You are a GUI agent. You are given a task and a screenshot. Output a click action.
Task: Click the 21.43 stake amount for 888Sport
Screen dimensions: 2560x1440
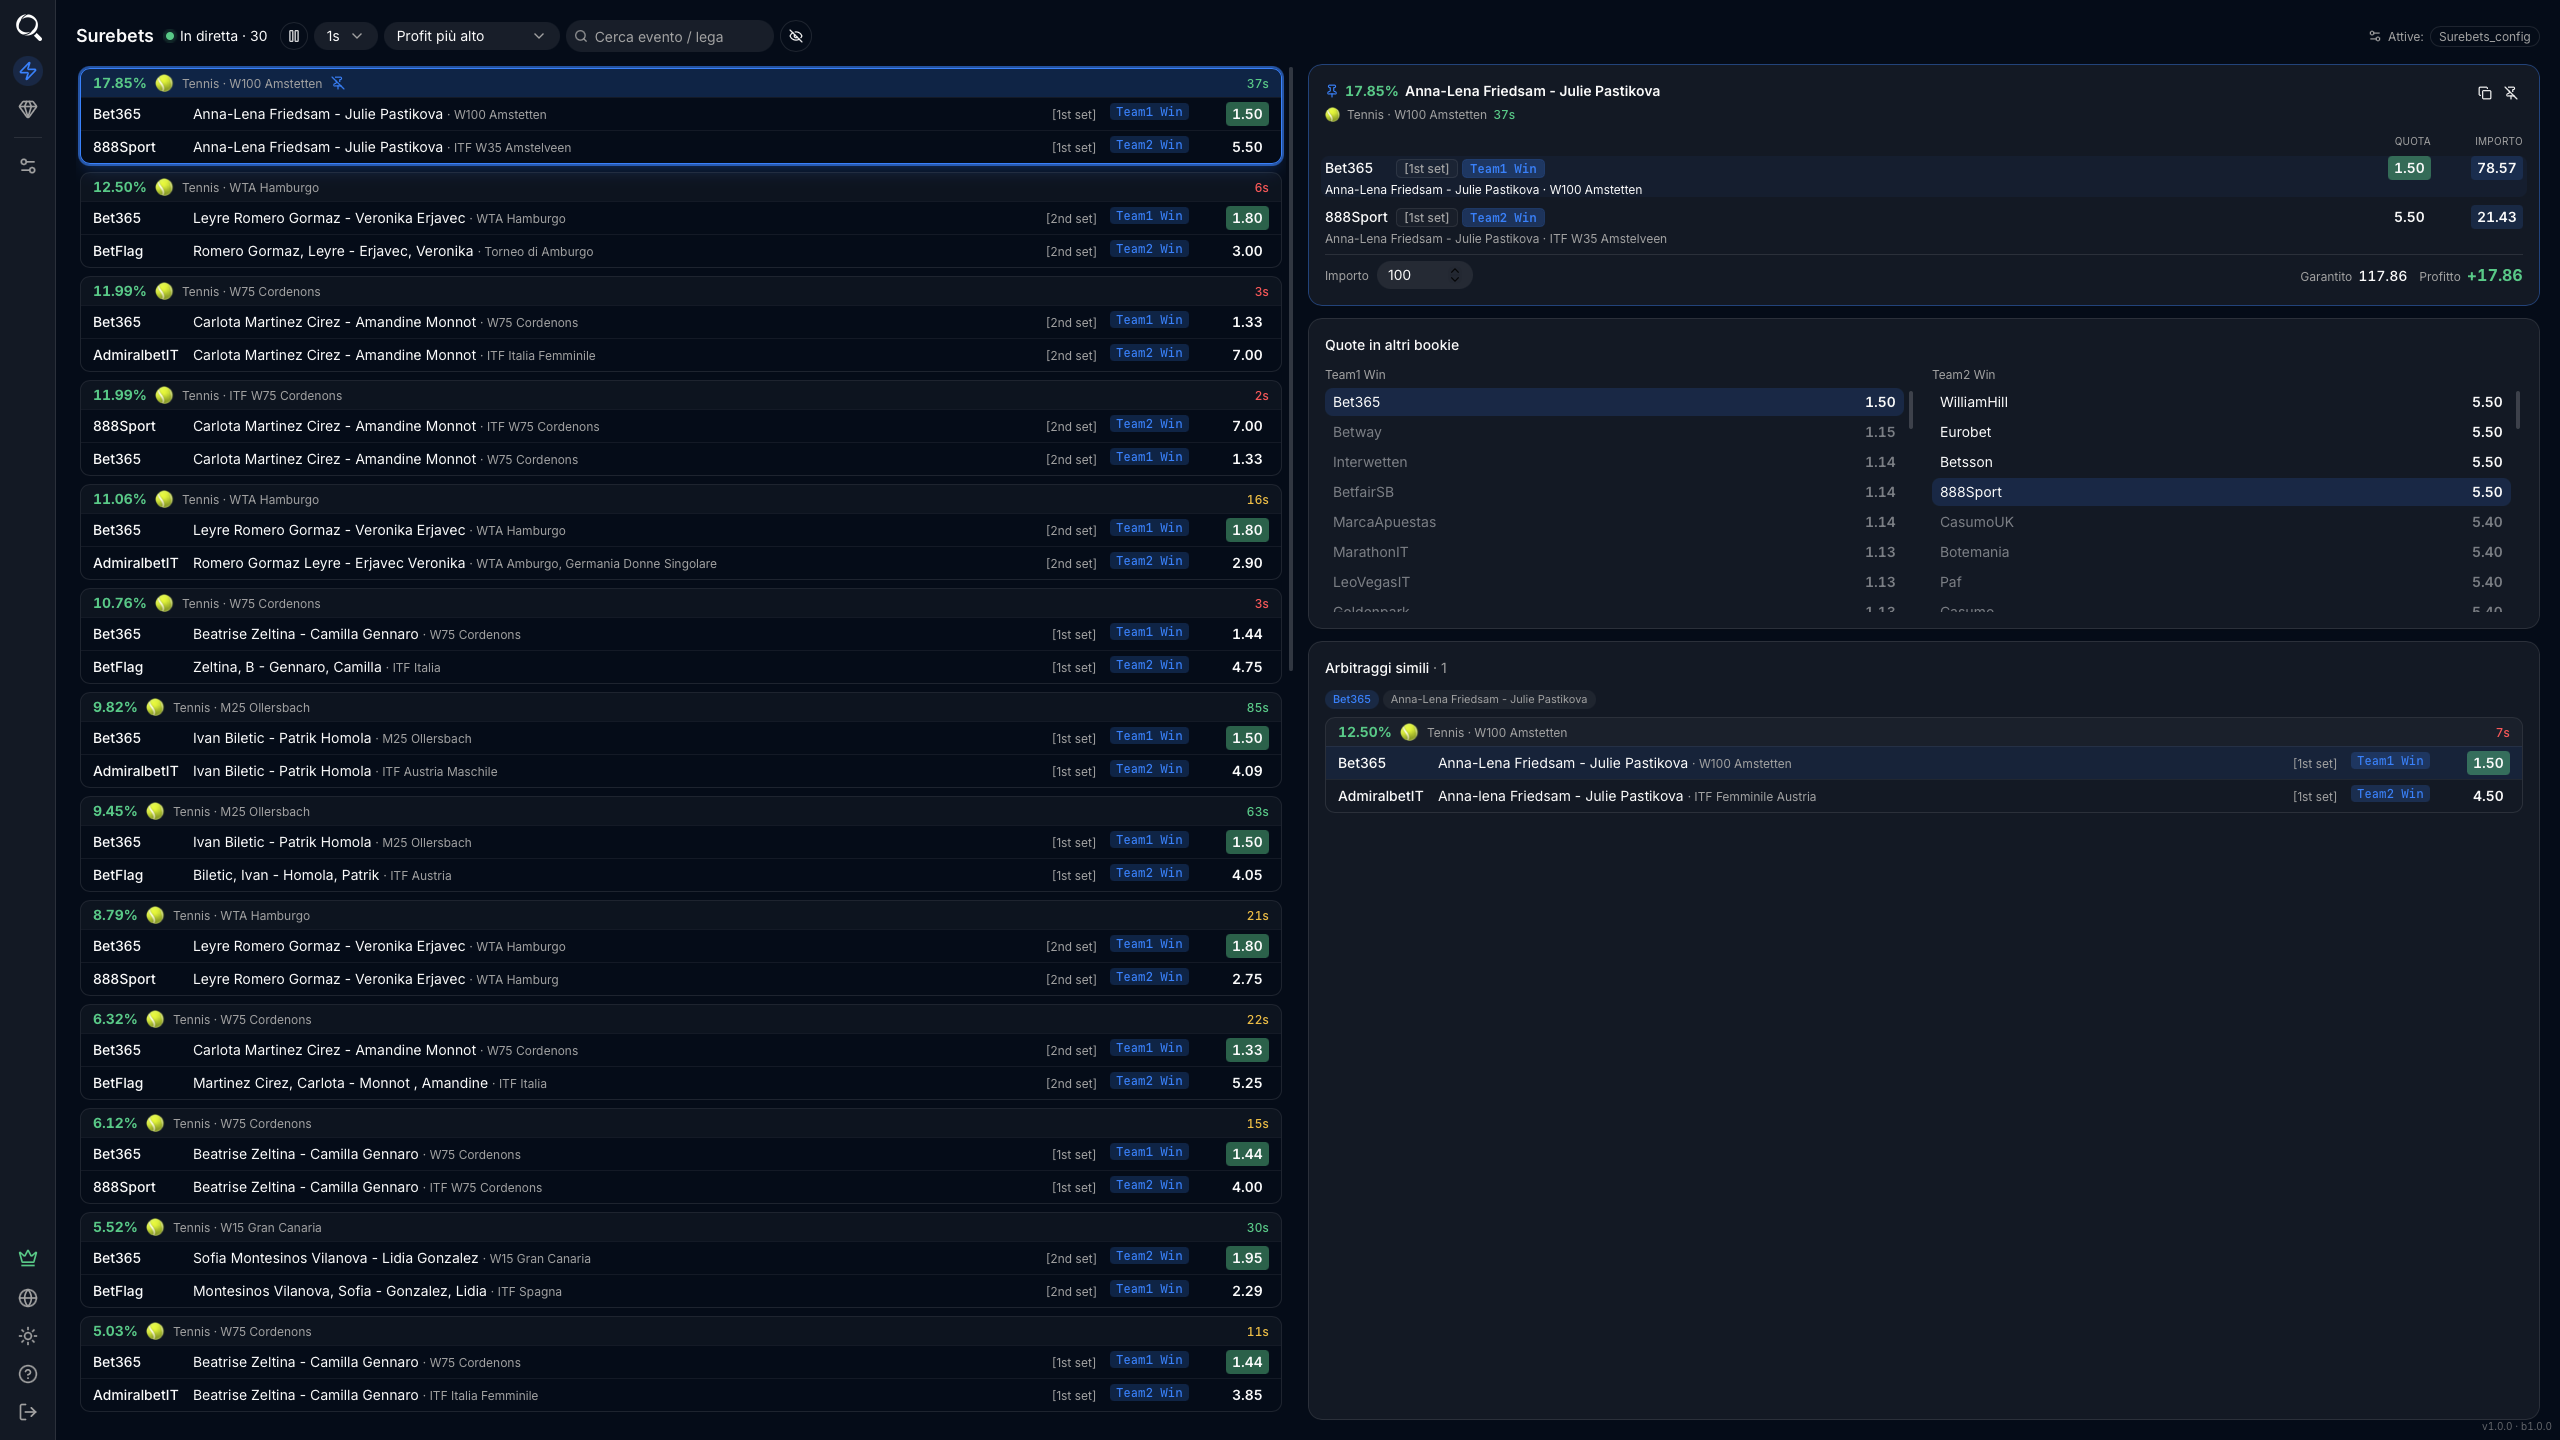[x=2496, y=217]
